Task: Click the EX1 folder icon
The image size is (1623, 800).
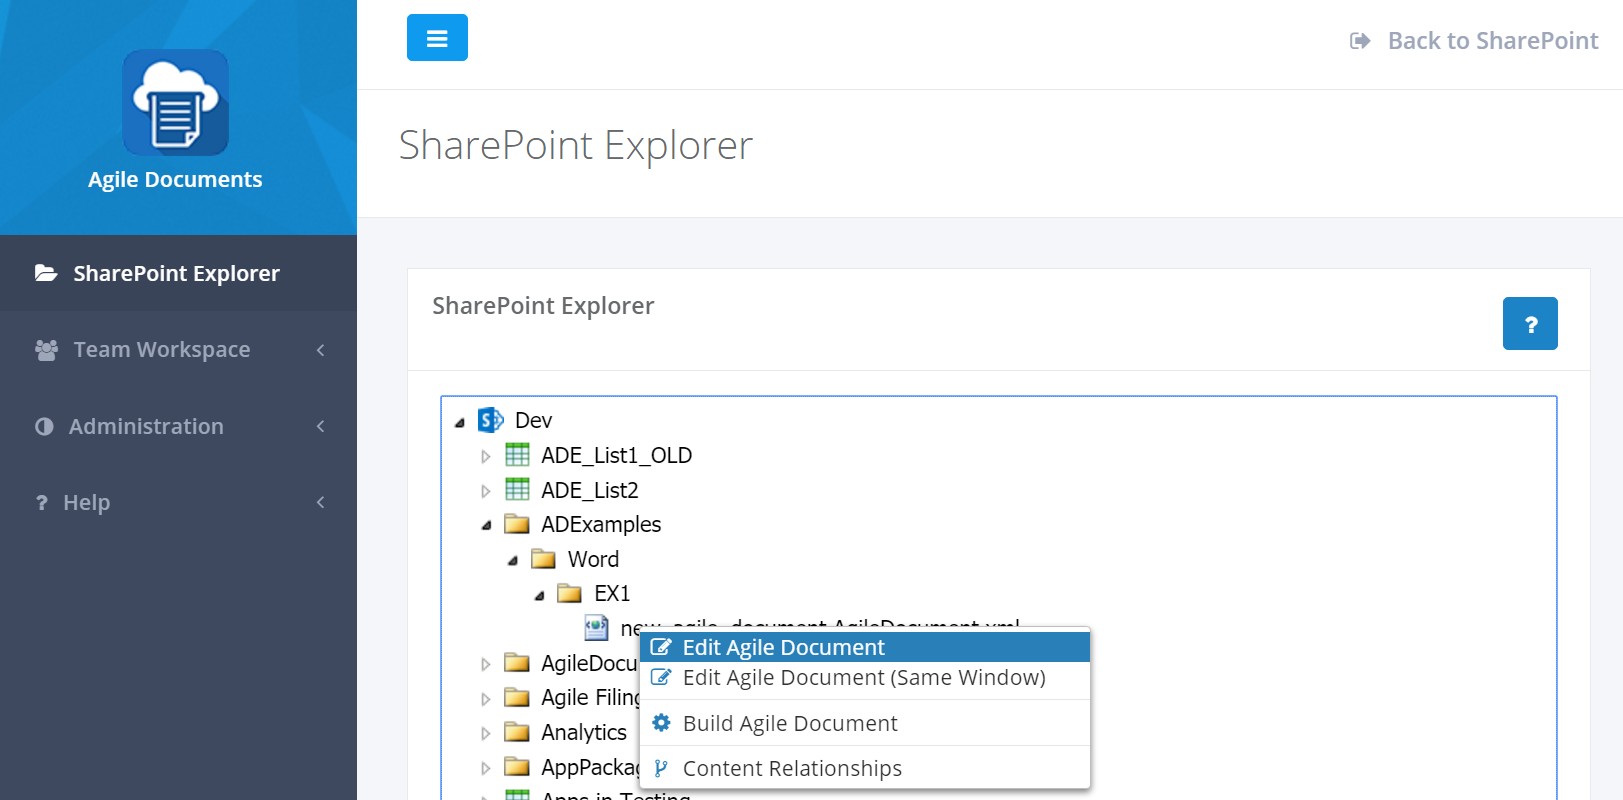Action: 569,593
